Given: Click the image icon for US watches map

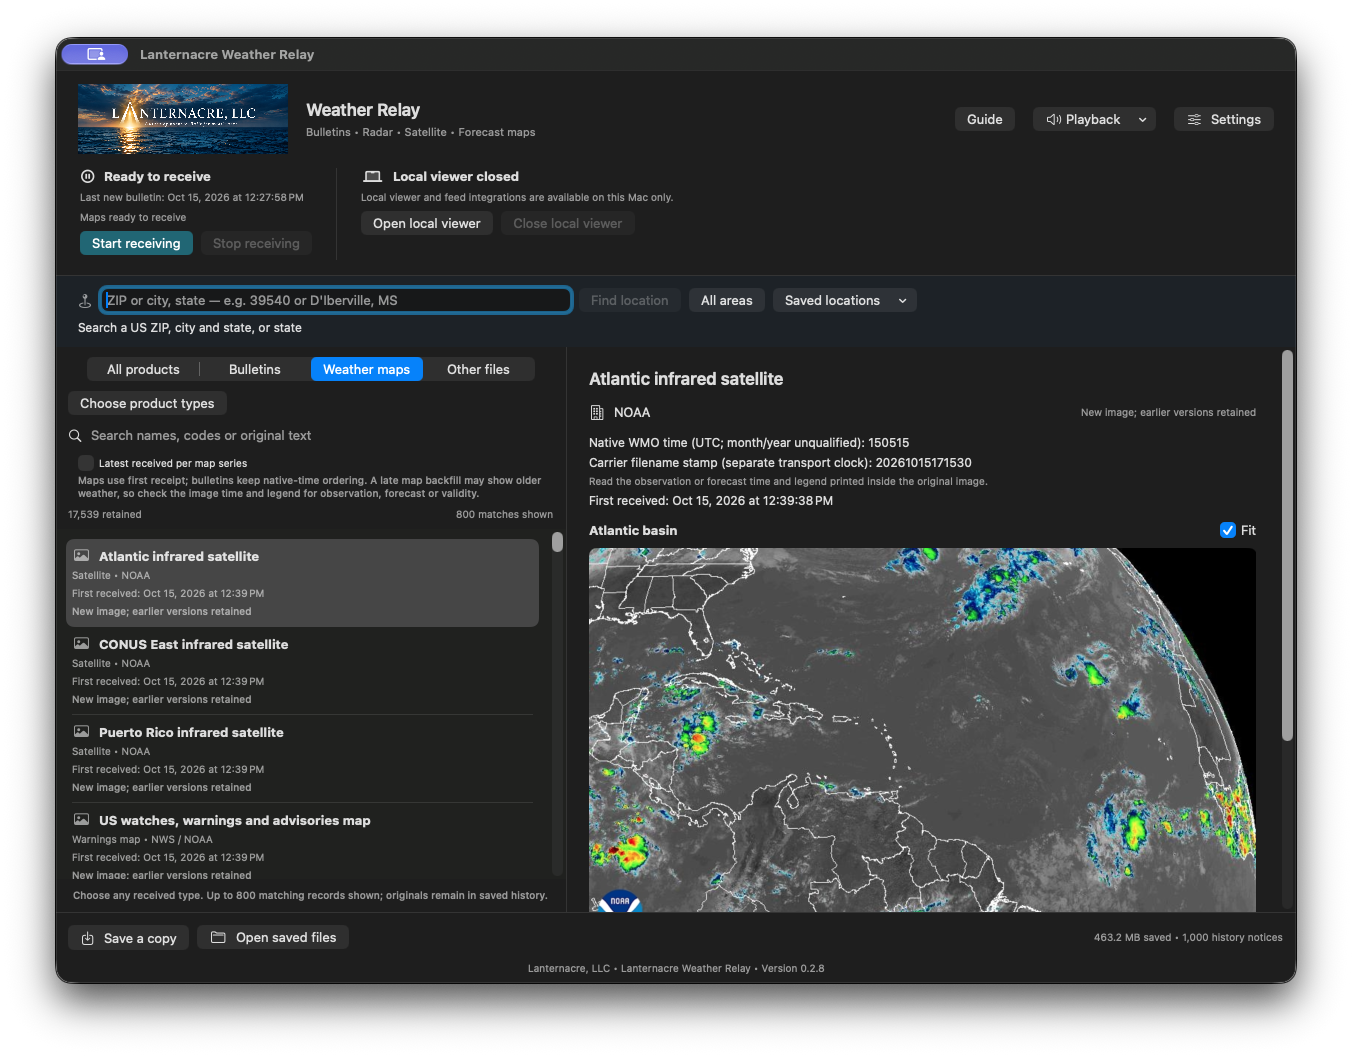Looking at the screenshot, I should 82,820.
